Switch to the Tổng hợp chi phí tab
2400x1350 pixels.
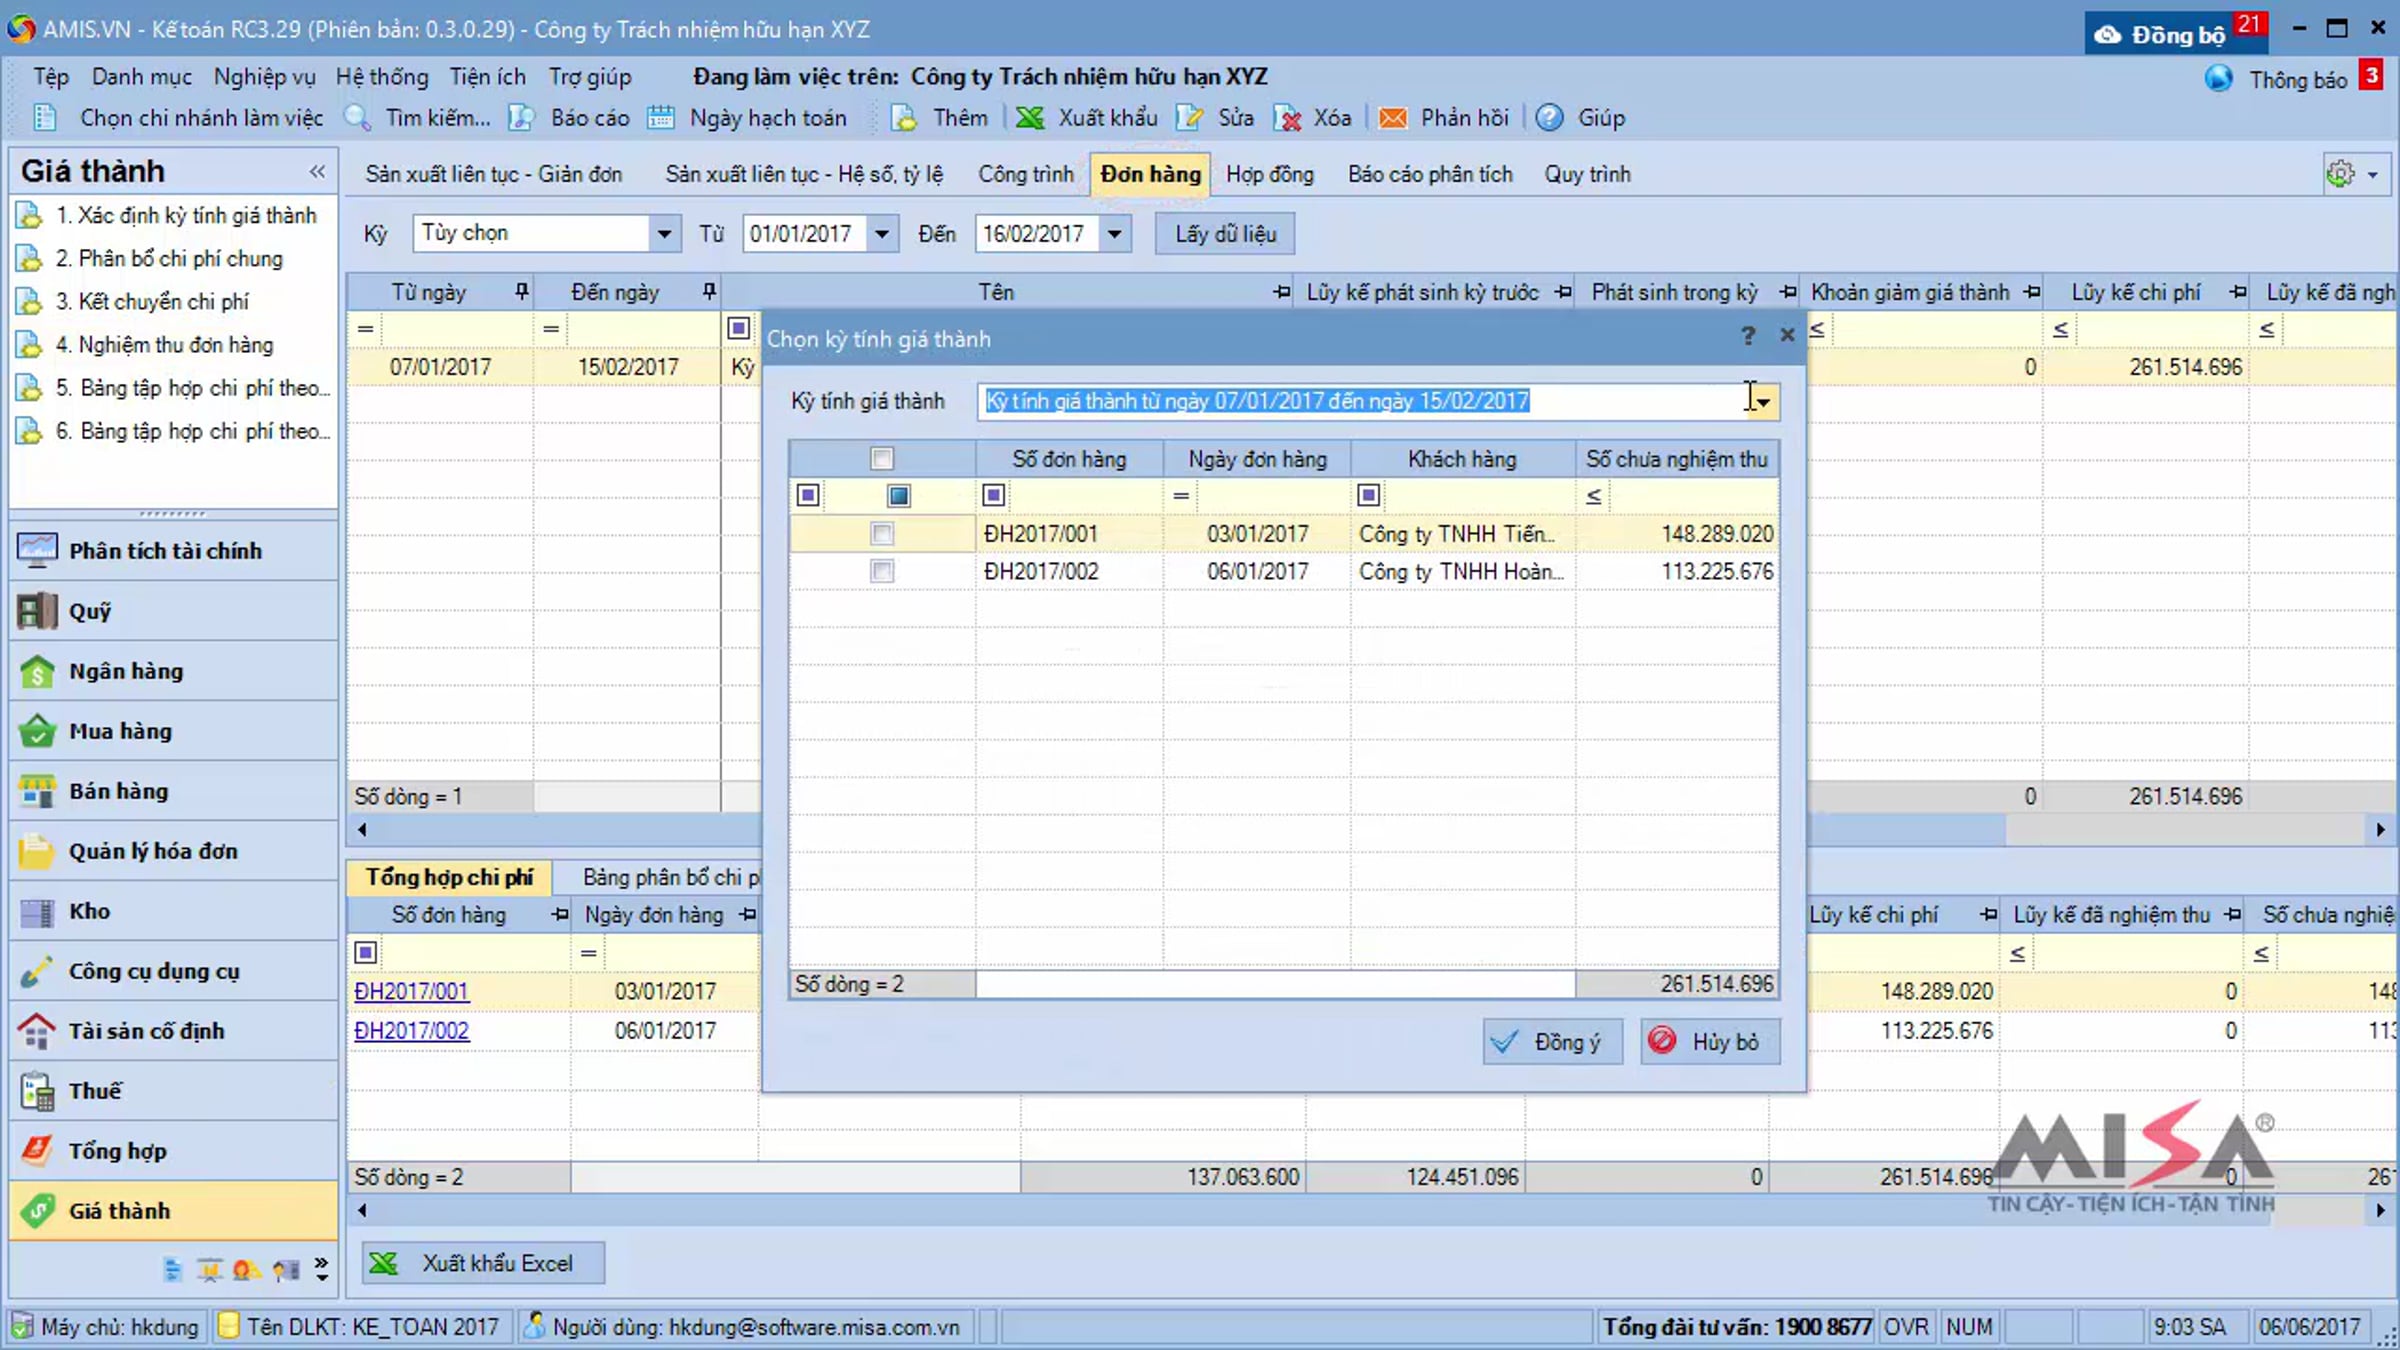(x=449, y=877)
